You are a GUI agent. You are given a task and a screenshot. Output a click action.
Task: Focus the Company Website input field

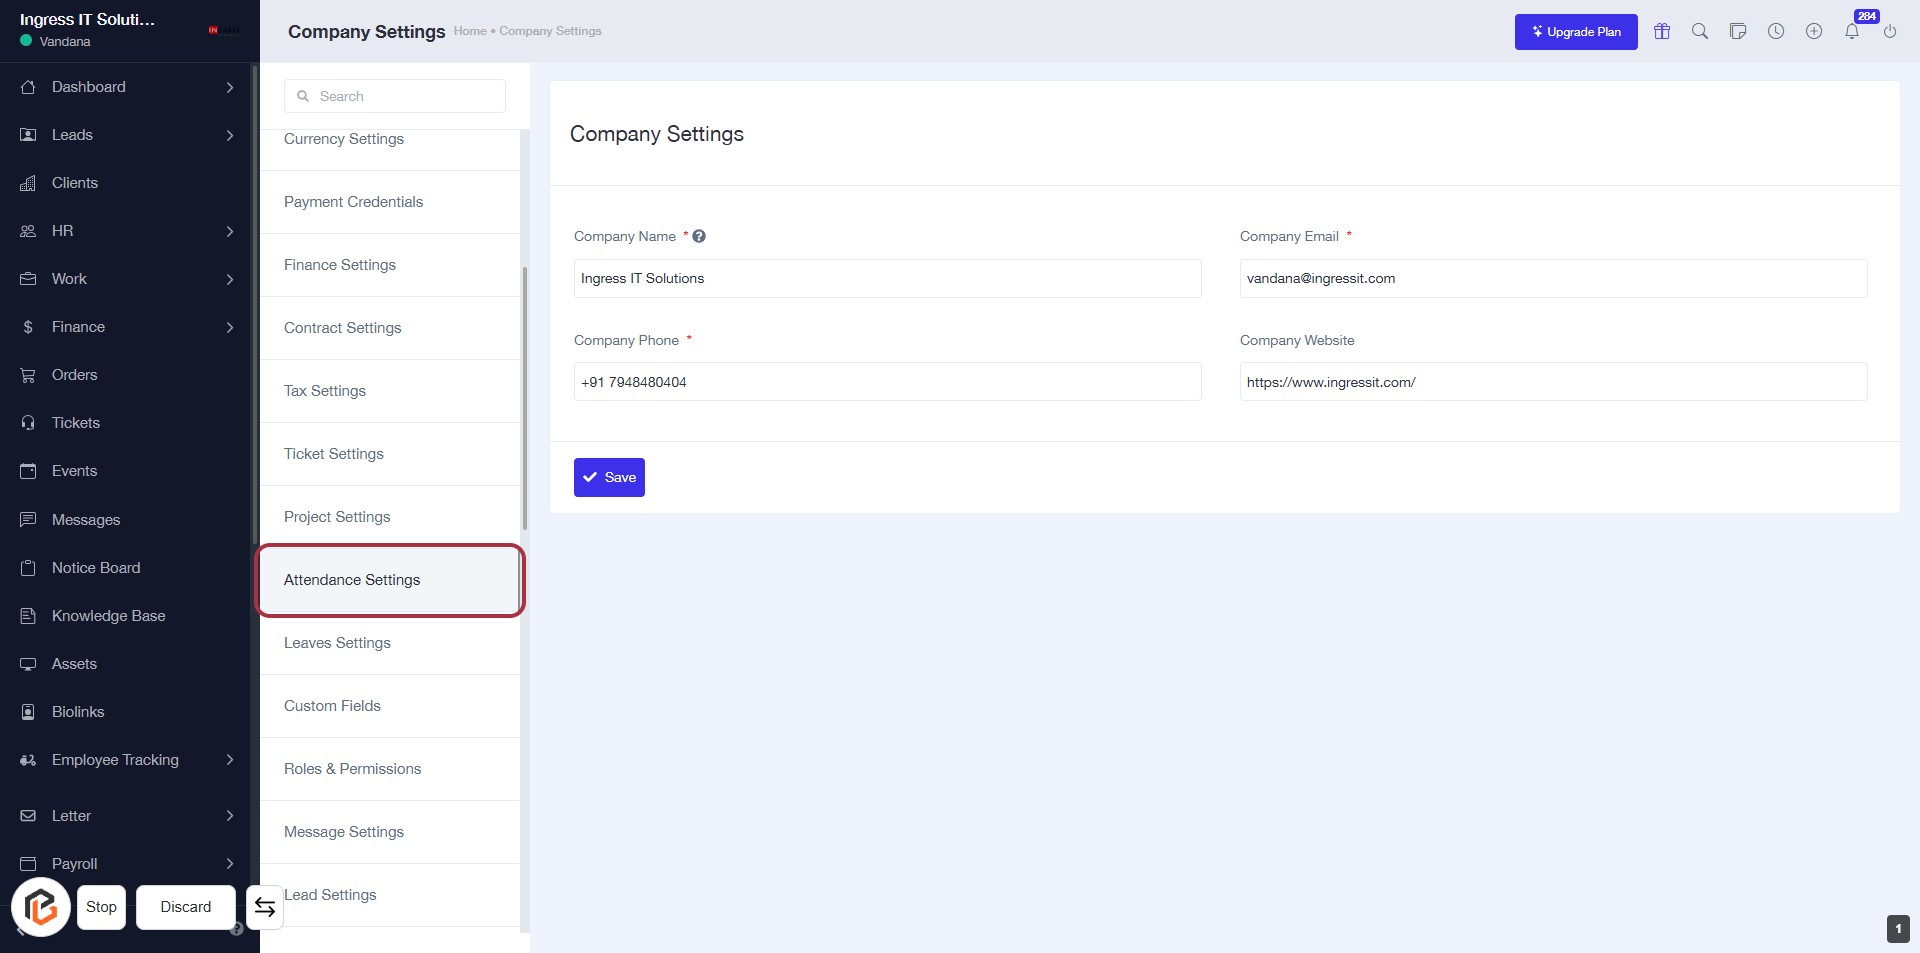click(x=1553, y=382)
